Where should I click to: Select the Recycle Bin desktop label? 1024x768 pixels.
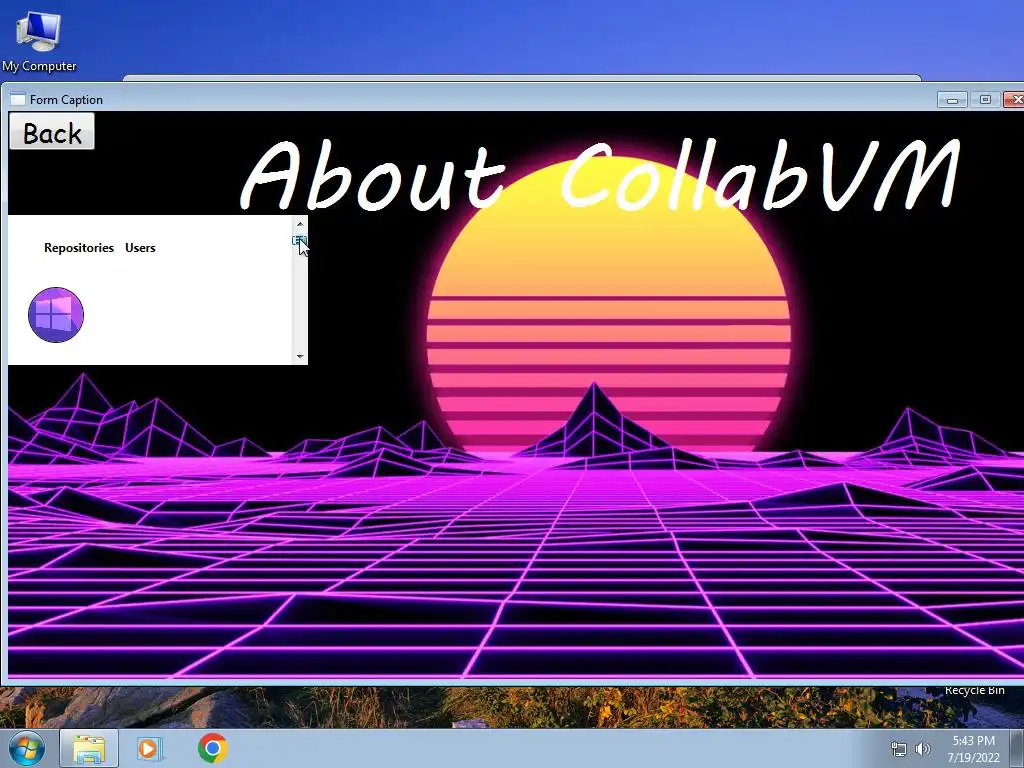pos(974,691)
